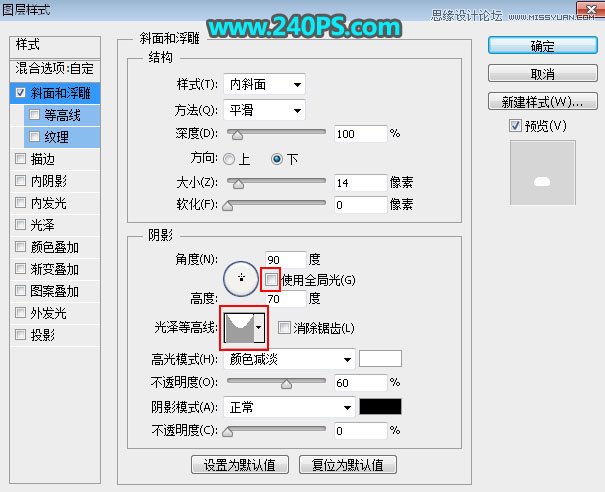Image resolution: width=605 pixels, height=492 pixels.
Task: Open the 方法 平滑 dropdown
Action: tap(264, 110)
